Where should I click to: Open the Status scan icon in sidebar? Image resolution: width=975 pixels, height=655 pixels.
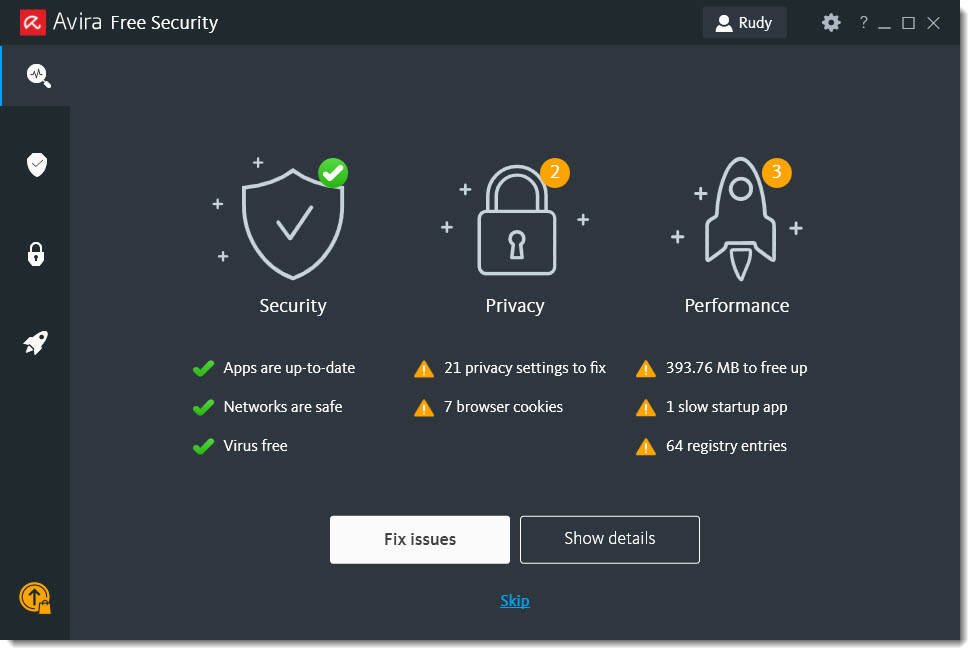click(x=38, y=75)
